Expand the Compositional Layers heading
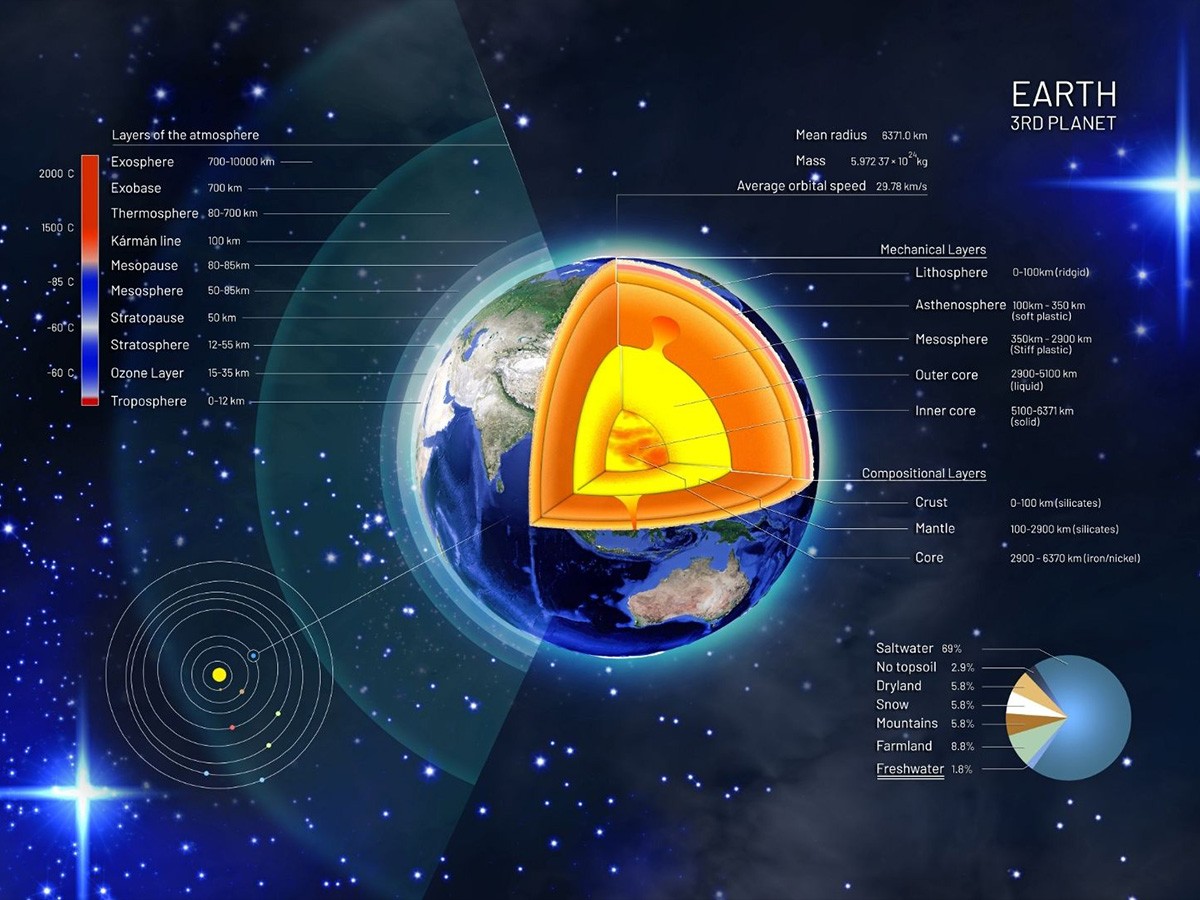 coord(923,473)
